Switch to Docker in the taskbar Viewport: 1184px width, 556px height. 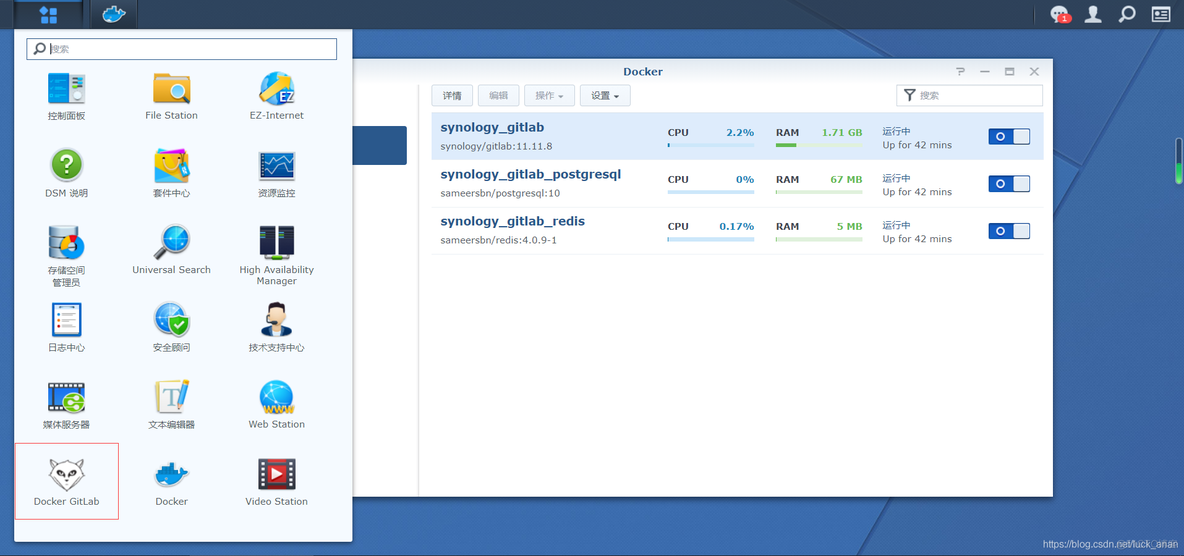tap(114, 14)
